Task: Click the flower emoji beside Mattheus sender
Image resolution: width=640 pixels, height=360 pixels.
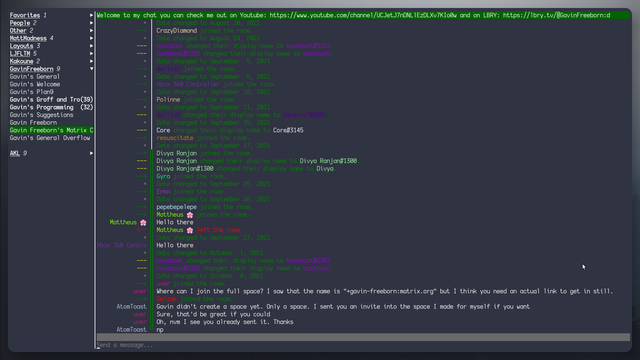Action: pyautogui.click(x=143, y=222)
